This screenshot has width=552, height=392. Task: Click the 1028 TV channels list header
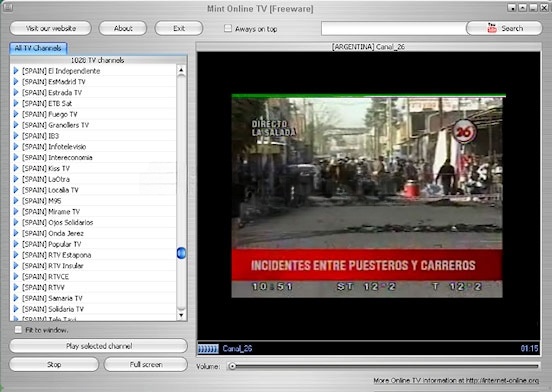[98, 60]
